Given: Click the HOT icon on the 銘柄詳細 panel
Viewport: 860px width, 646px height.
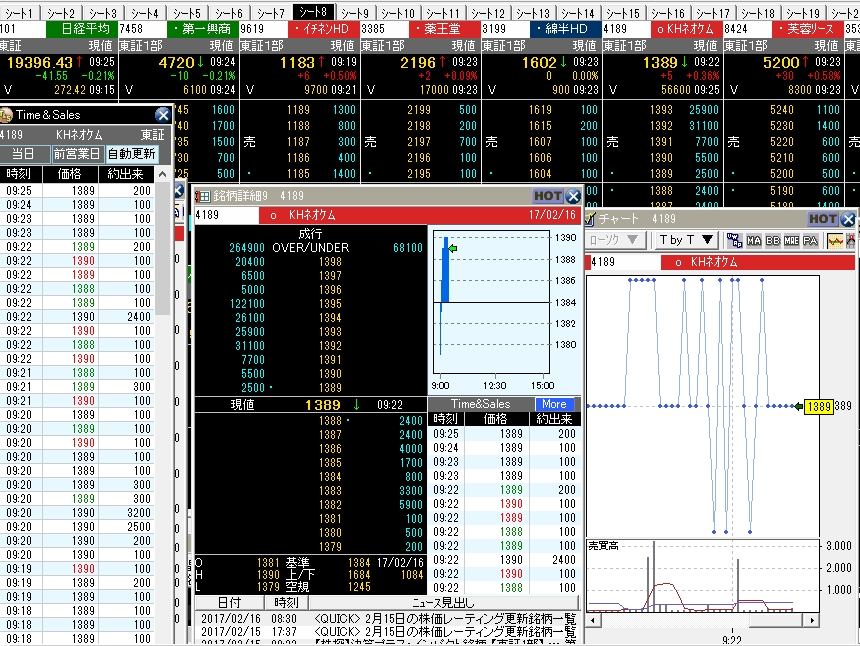Looking at the screenshot, I should coord(547,197).
